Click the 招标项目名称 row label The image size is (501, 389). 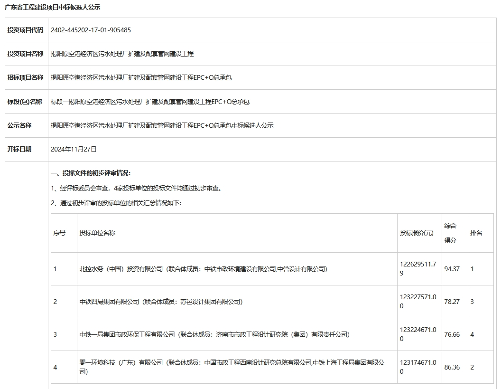pyautogui.click(x=25, y=78)
